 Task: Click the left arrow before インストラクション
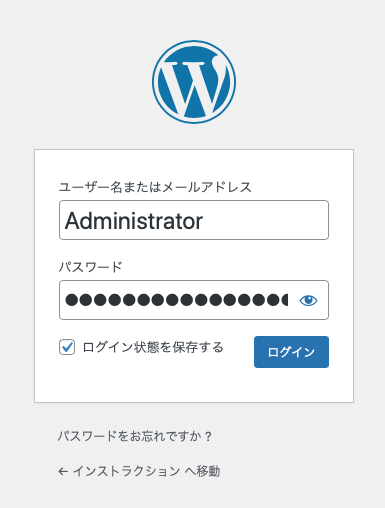point(63,472)
